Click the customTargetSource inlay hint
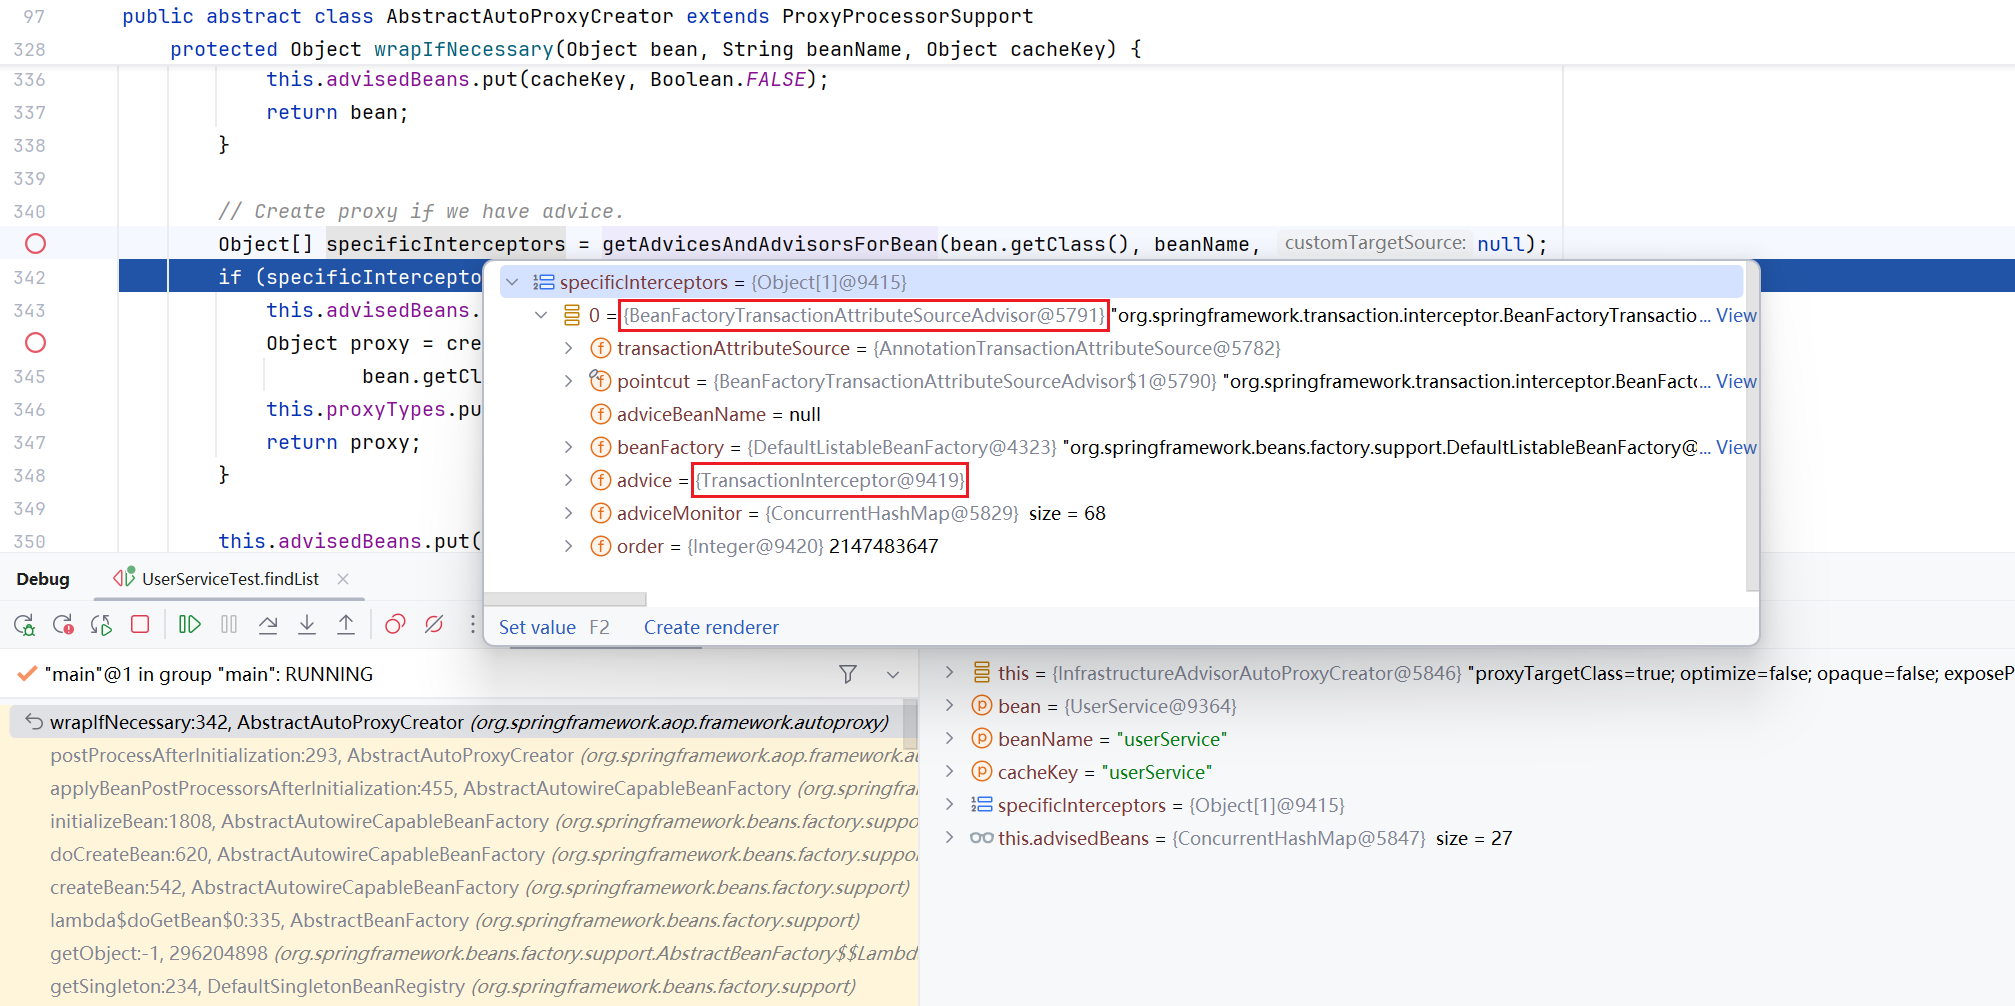Viewport: 2015px width, 1006px height. (x=1375, y=243)
